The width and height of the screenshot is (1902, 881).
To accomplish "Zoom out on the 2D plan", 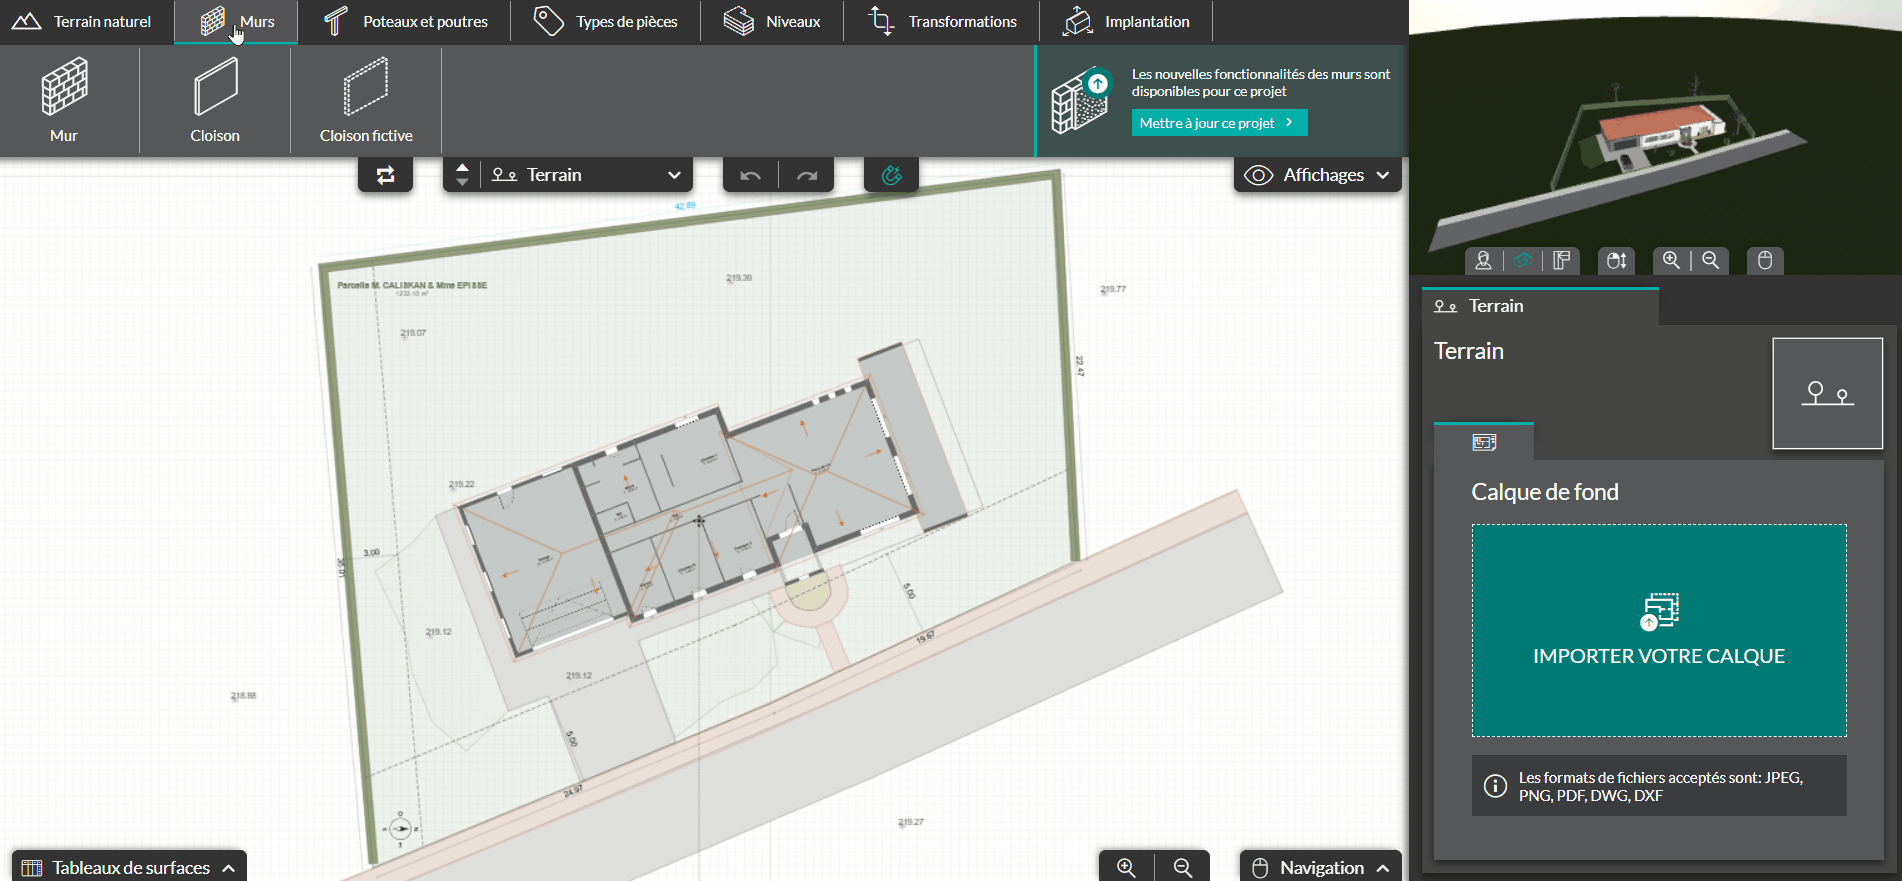I will (1183, 867).
